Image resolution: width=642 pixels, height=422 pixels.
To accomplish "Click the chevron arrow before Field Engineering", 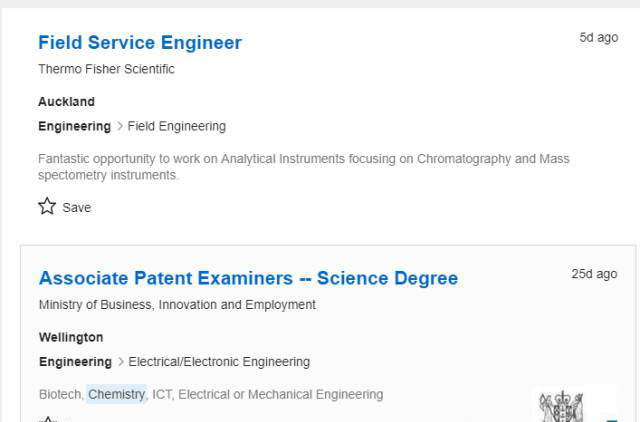I will pos(119,126).
